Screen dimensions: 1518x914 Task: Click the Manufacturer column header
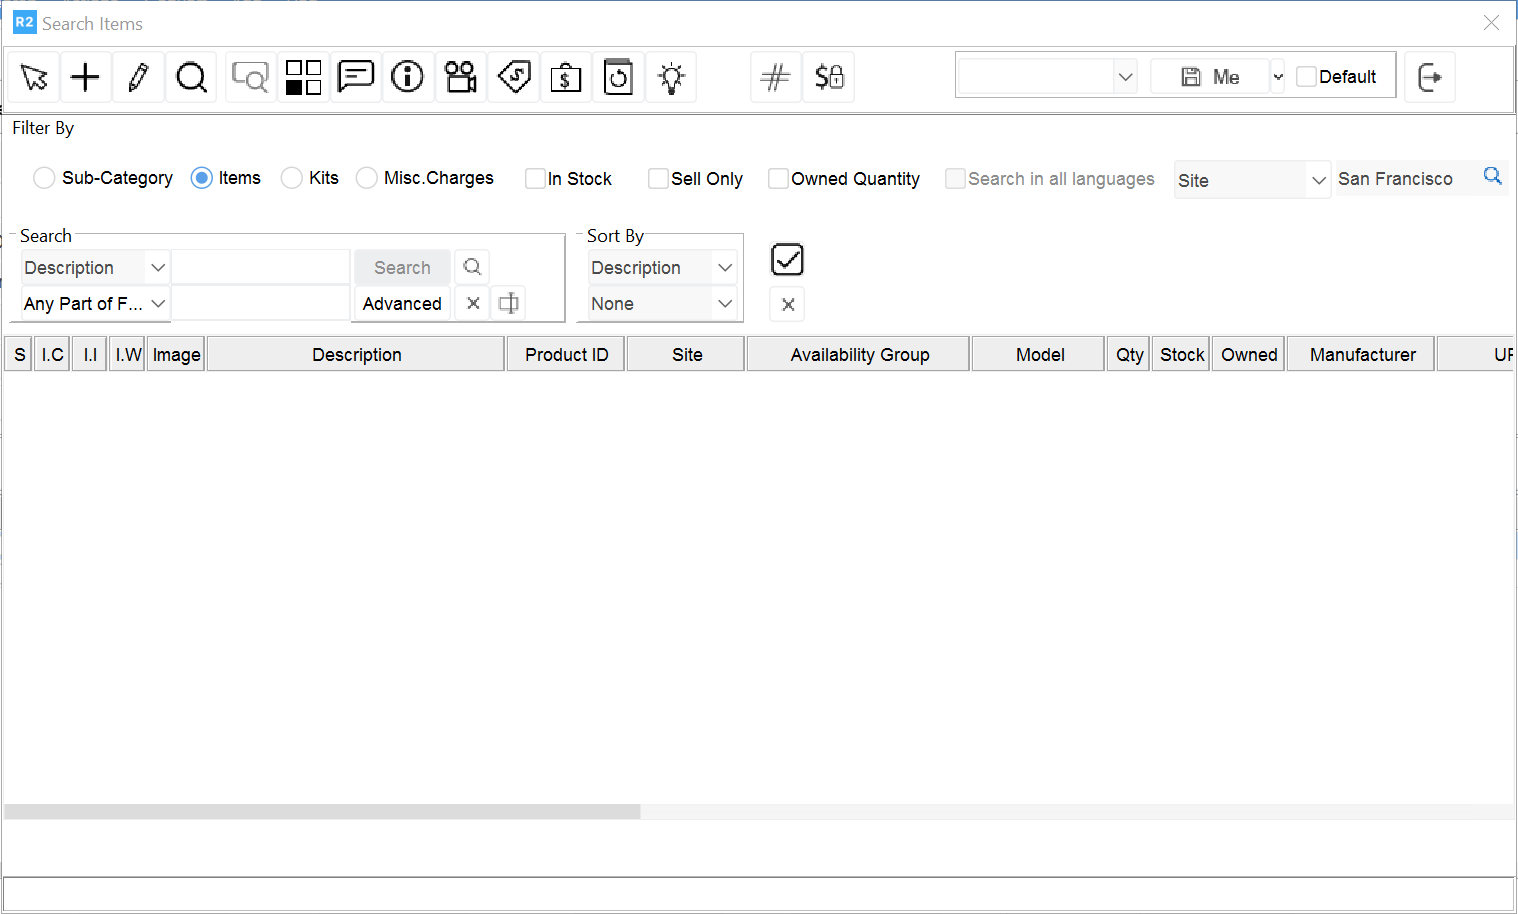[1362, 355]
